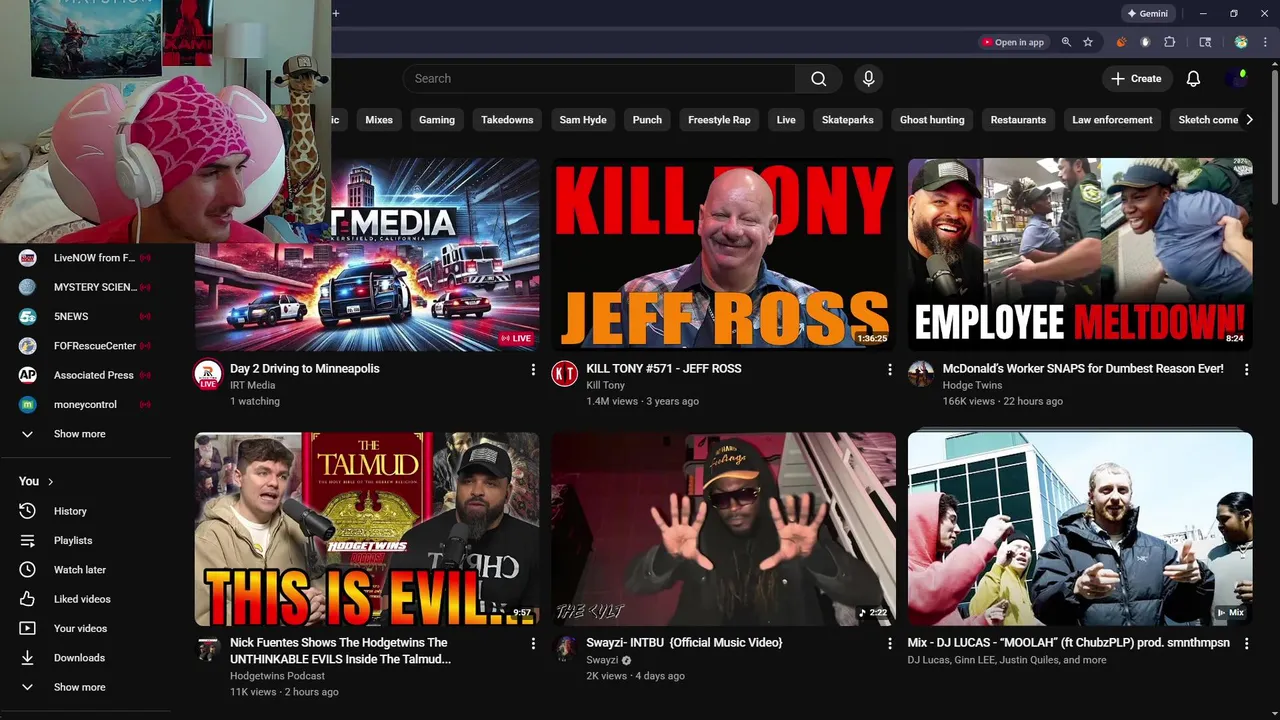Open moneycontrol subscription channel

point(86,404)
